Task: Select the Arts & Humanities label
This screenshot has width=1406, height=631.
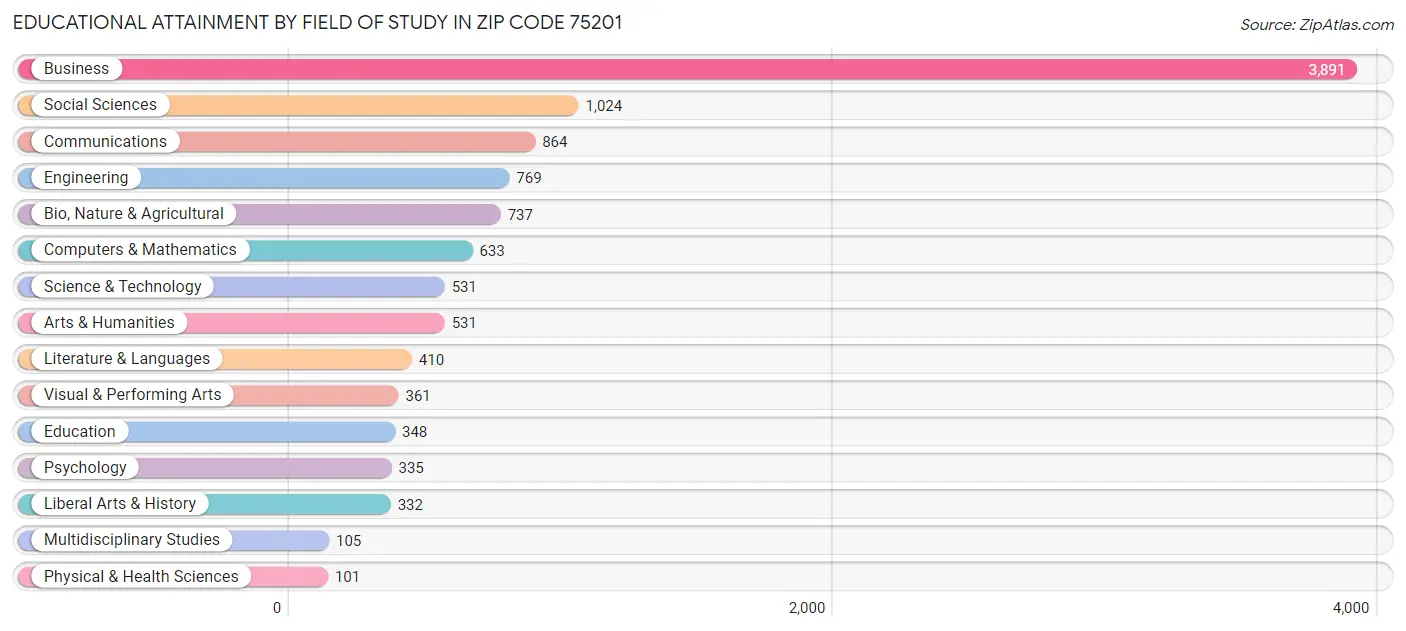Action: click(109, 322)
